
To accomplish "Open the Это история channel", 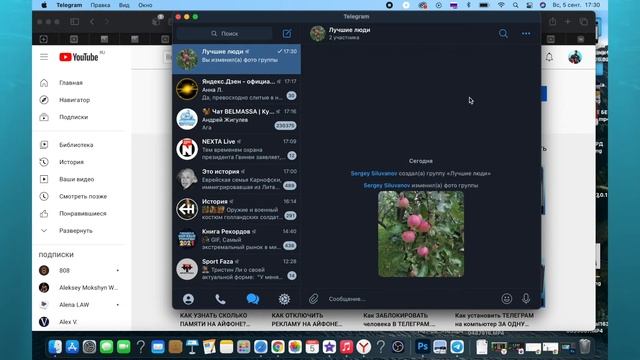I will (x=237, y=179).
